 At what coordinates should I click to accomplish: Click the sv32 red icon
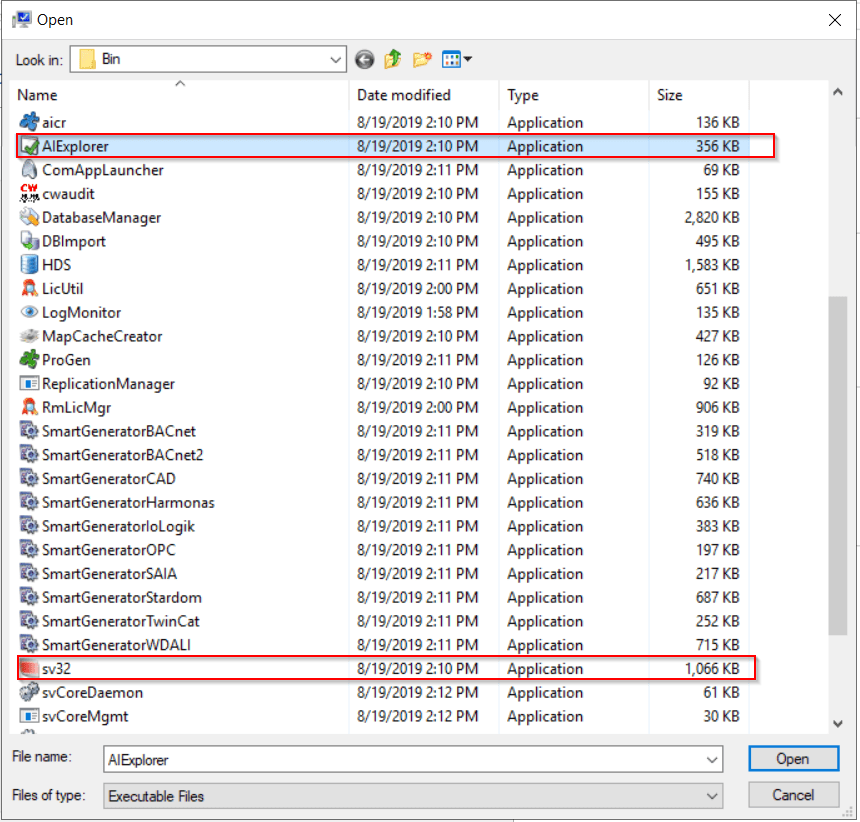tap(30, 668)
